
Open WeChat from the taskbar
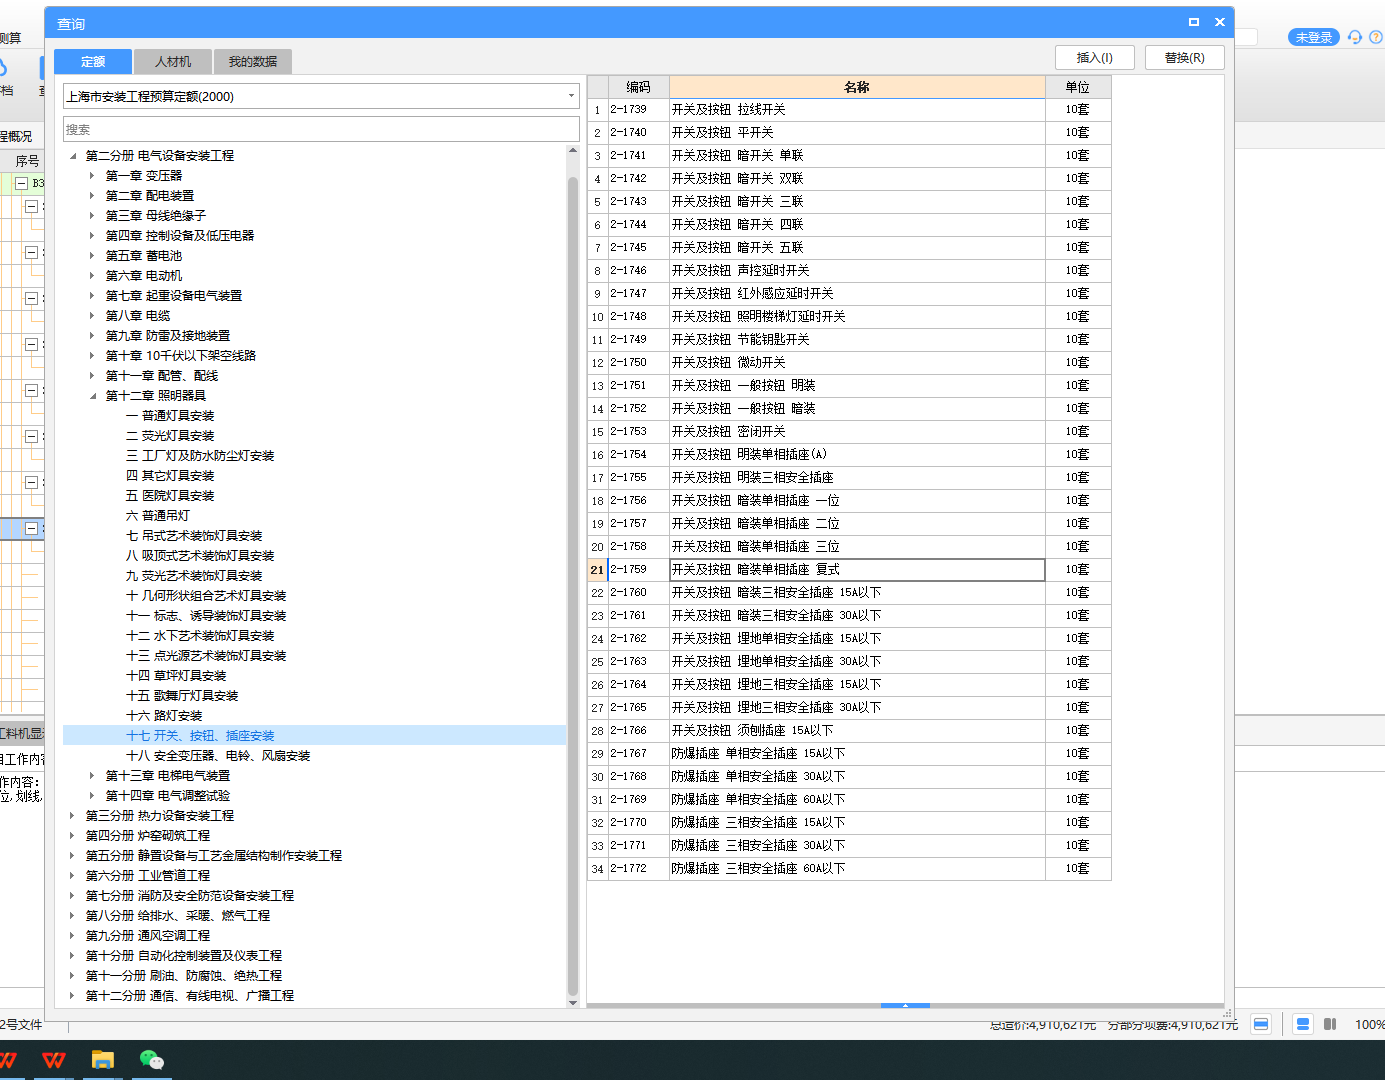(151, 1060)
